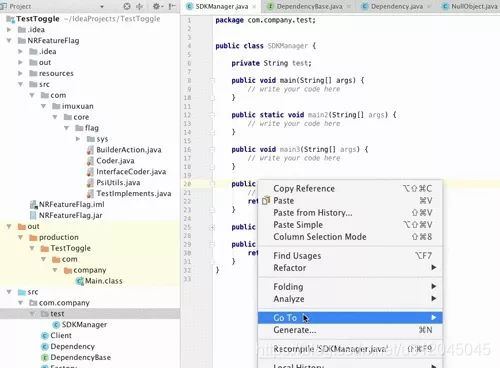The image size is (500, 368).
Task: Choose Paste from context menu
Action: point(350,201)
